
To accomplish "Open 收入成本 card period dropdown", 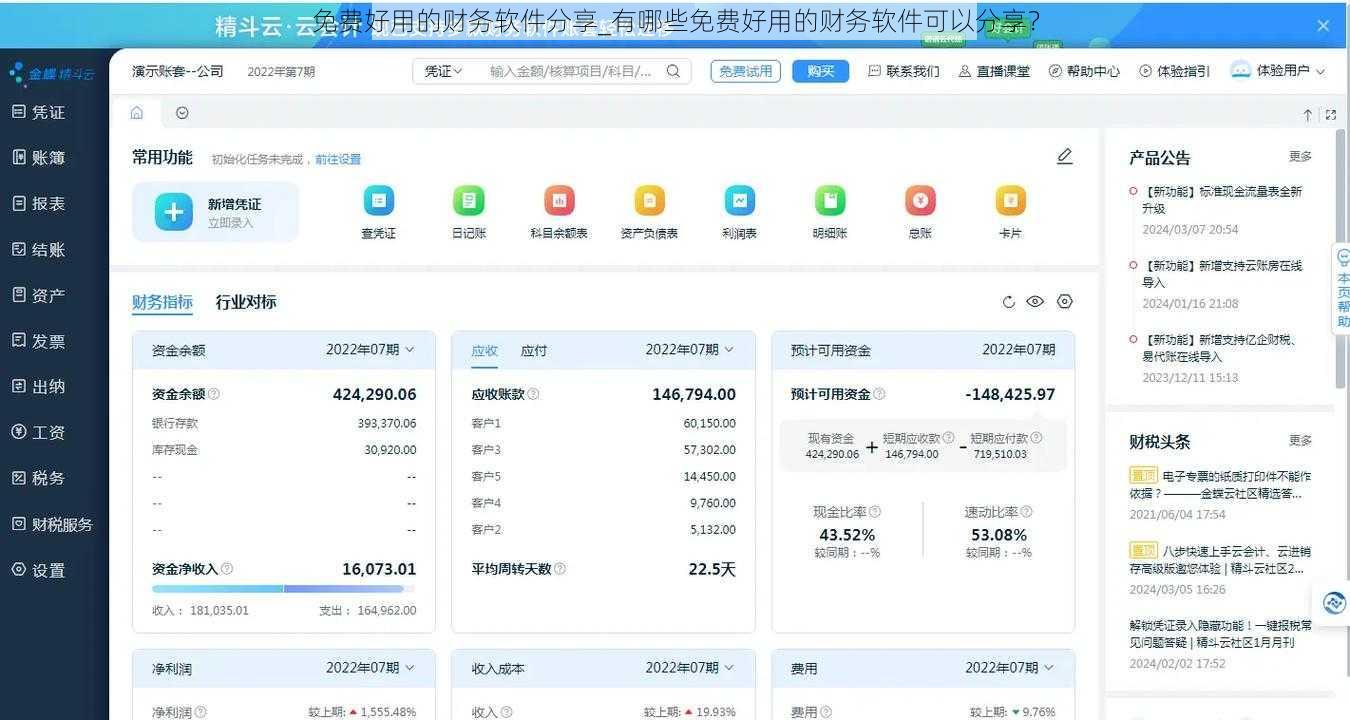I will click(690, 667).
